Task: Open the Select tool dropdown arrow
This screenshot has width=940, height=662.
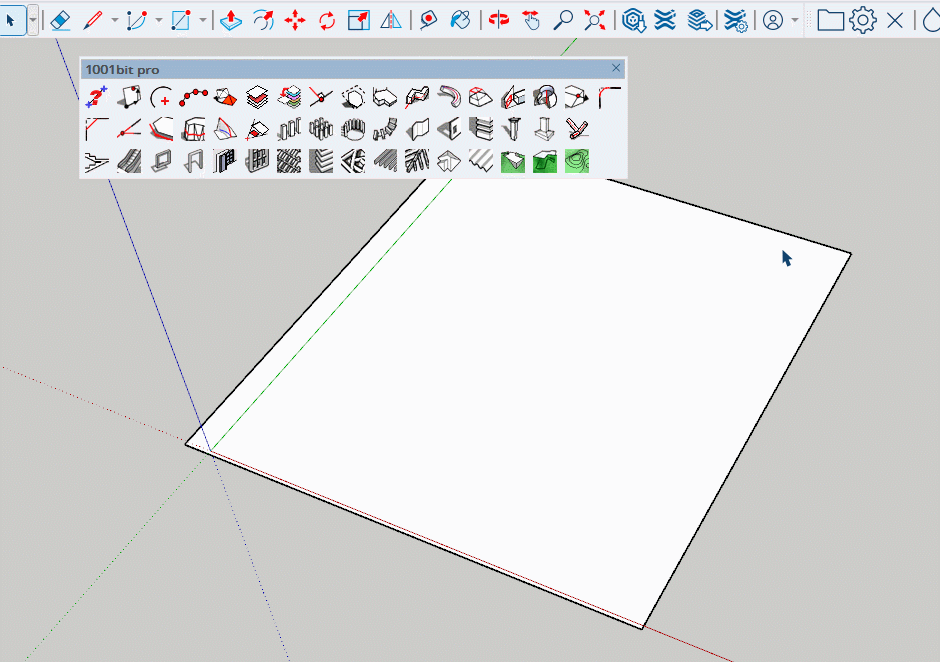Action: (33, 20)
